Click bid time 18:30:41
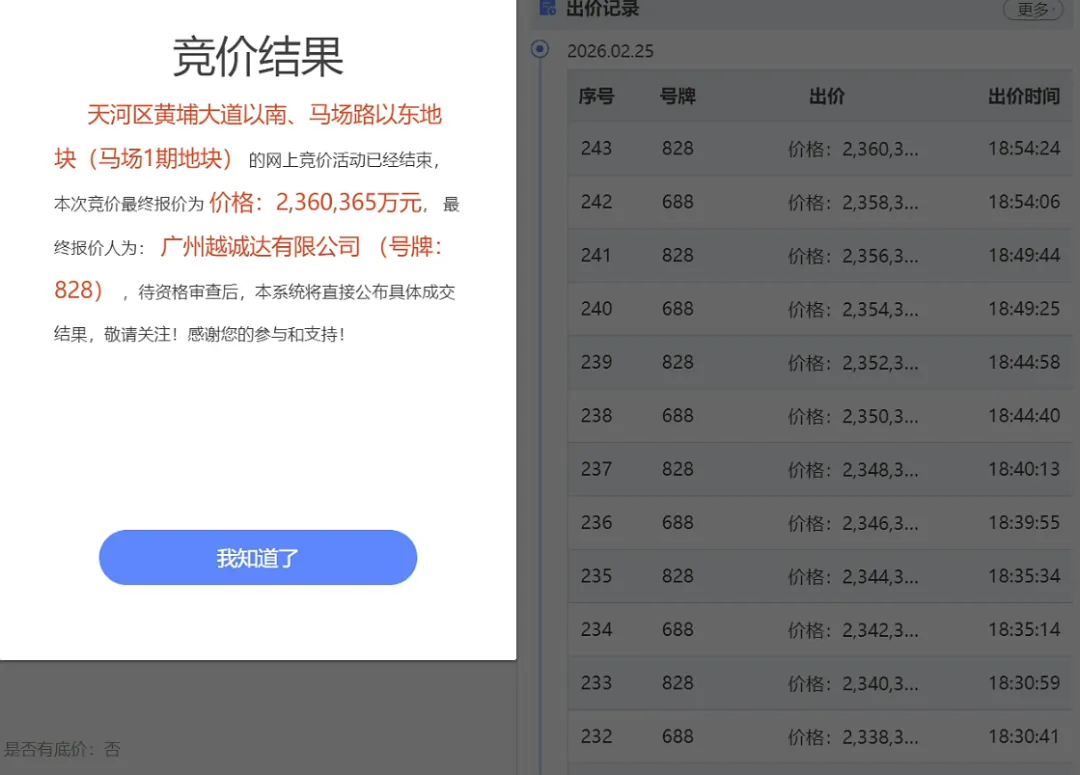 (1024, 736)
